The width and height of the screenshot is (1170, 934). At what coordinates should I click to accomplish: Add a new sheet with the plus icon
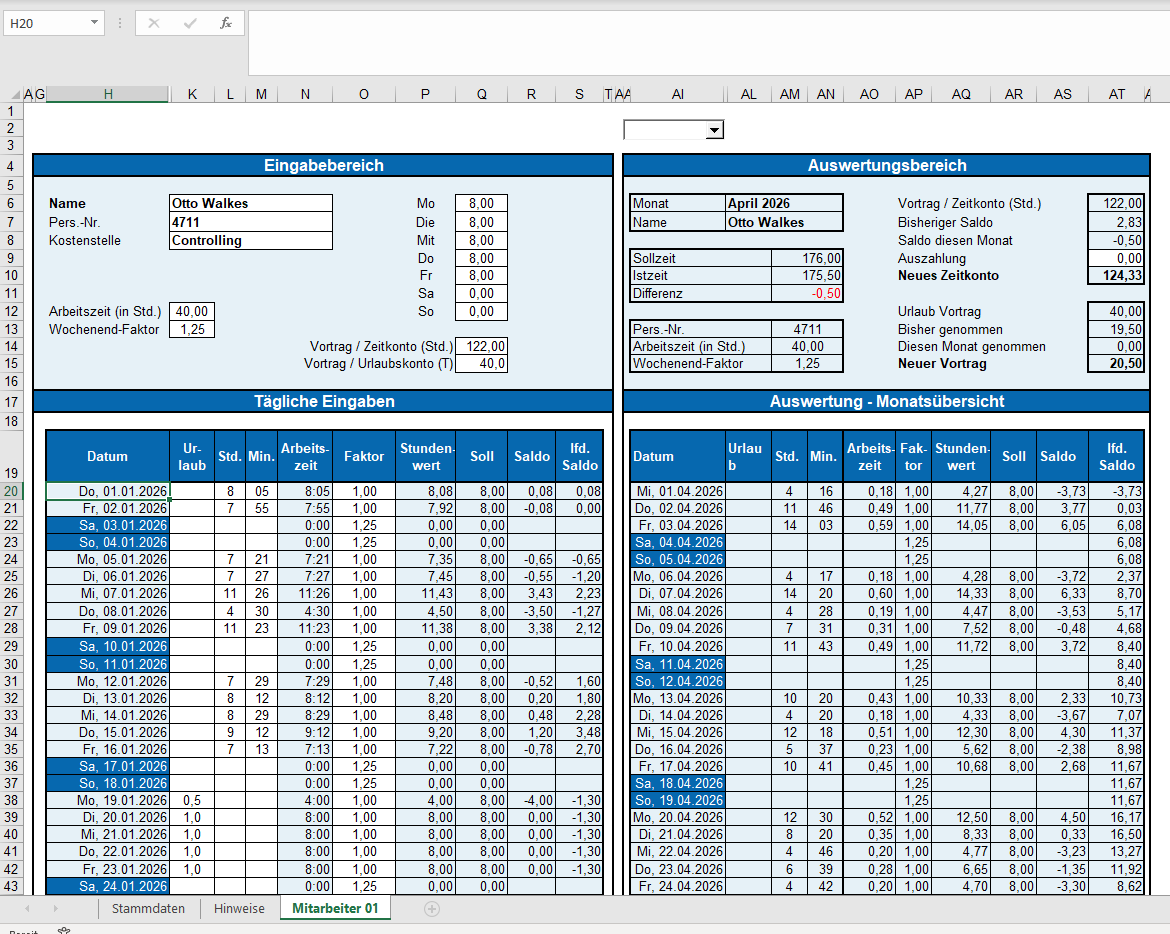coord(432,908)
